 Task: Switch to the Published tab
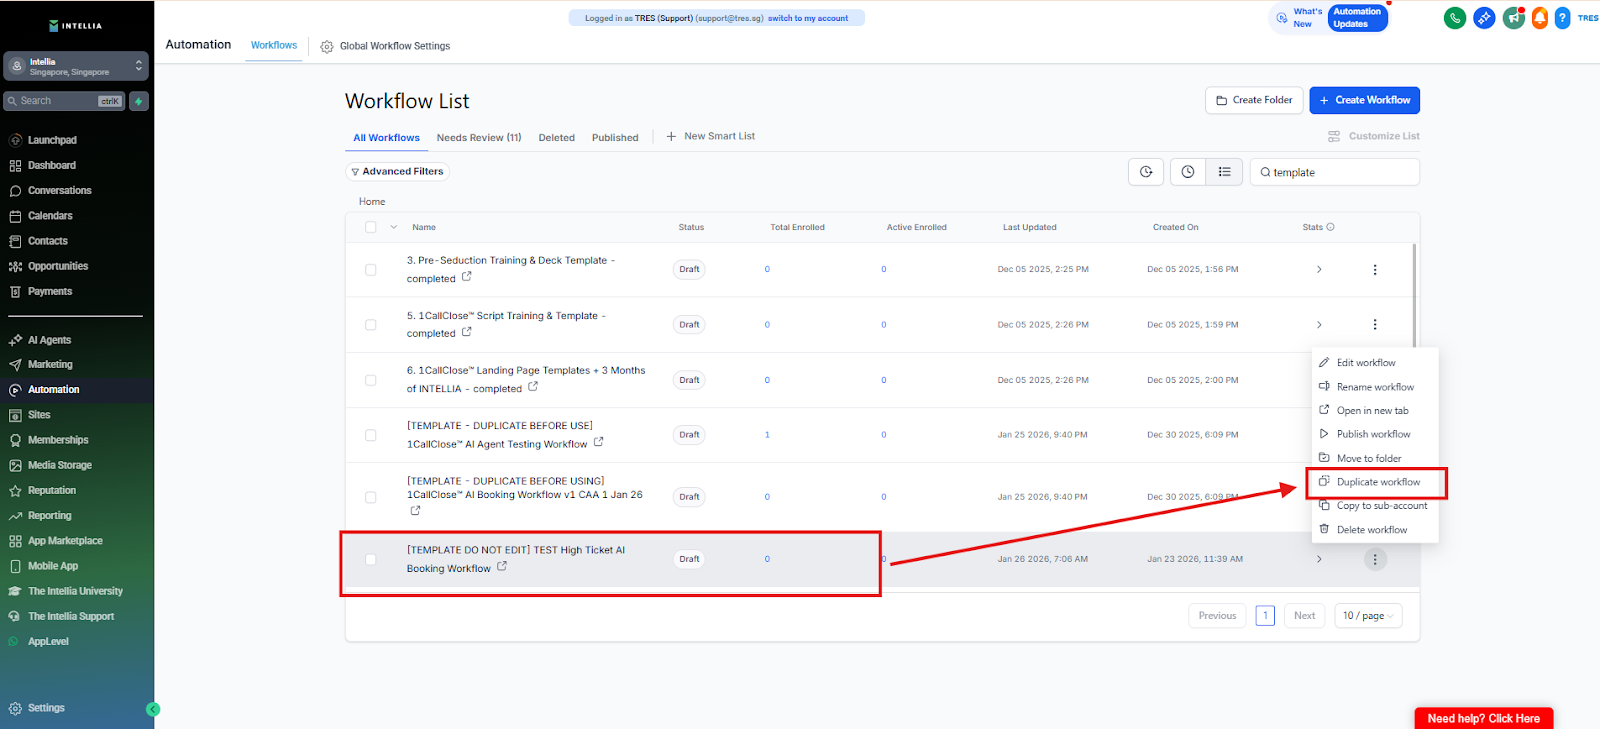tap(615, 138)
